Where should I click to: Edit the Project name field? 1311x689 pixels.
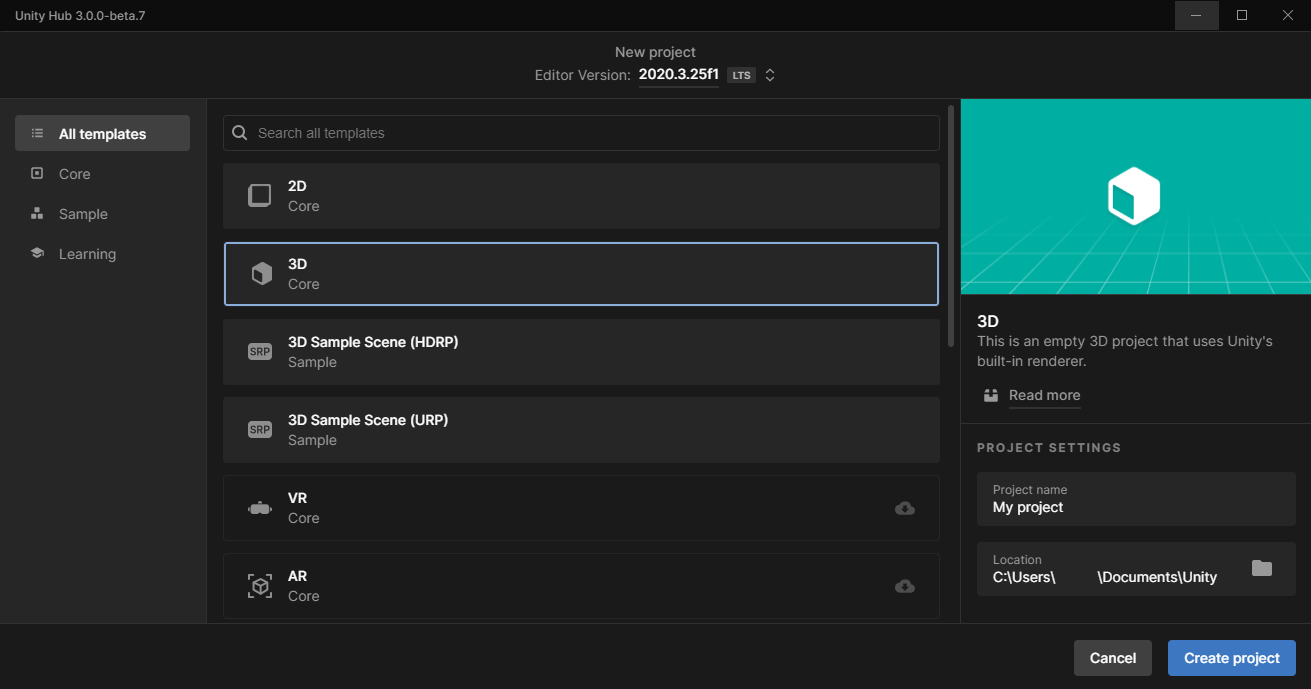pyautogui.click(x=1136, y=499)
